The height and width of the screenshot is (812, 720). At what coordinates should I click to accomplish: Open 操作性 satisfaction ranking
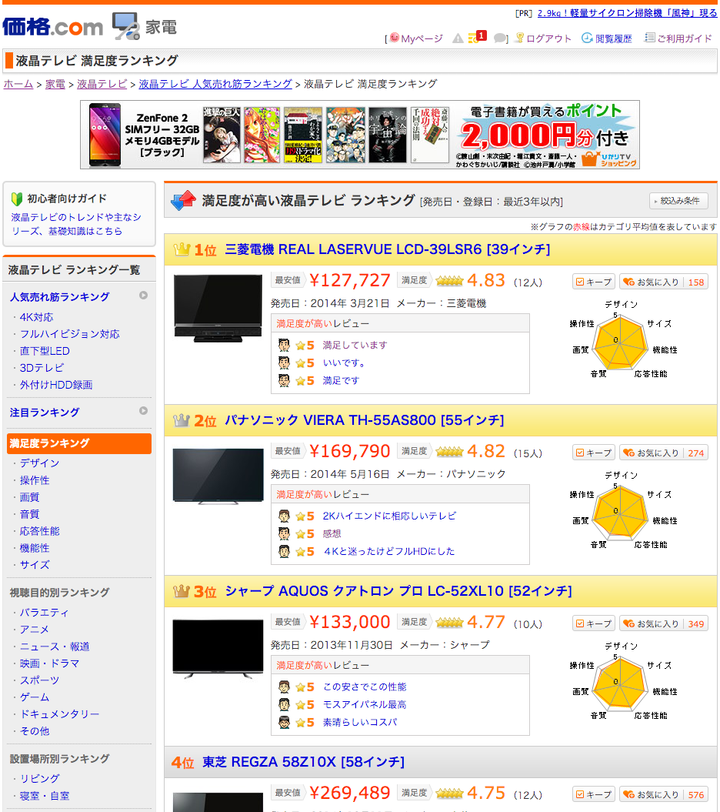[x=34, y=480]
